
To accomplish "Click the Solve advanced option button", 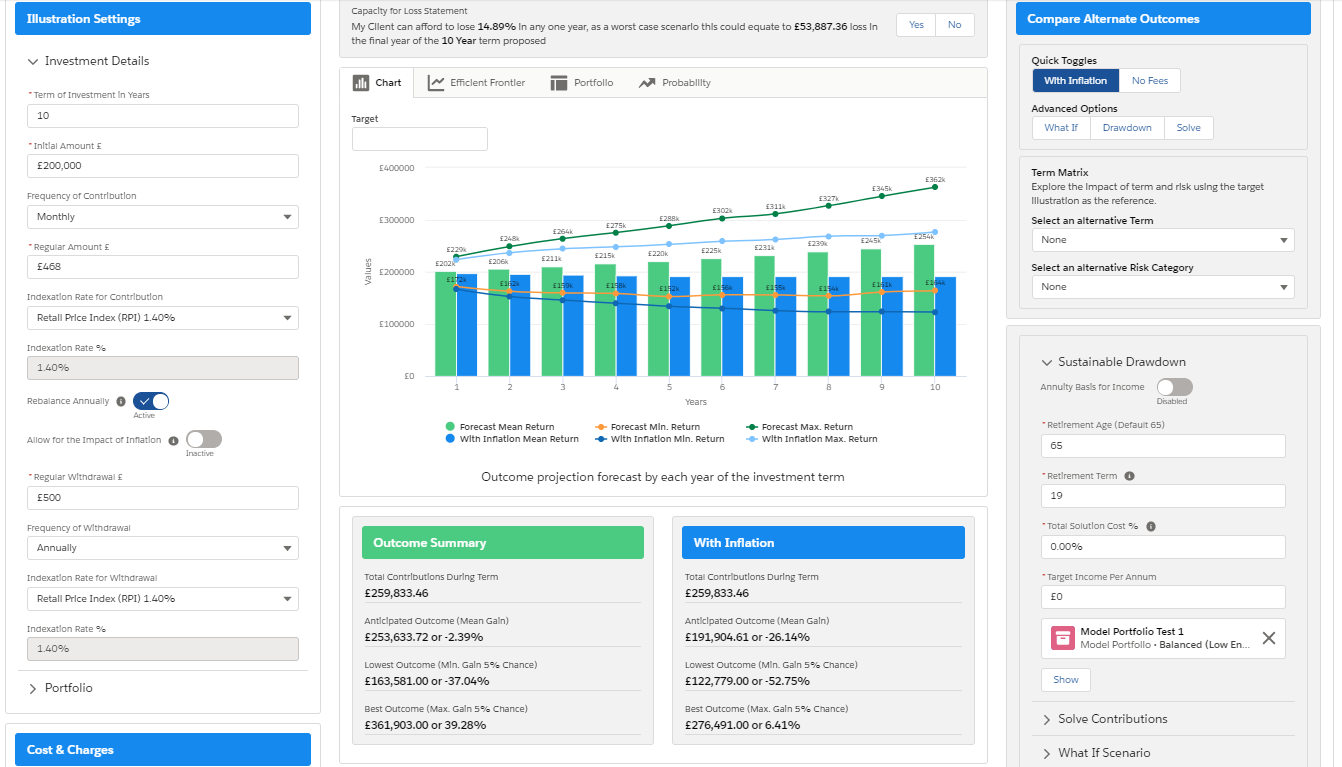I will (1189, 128).
